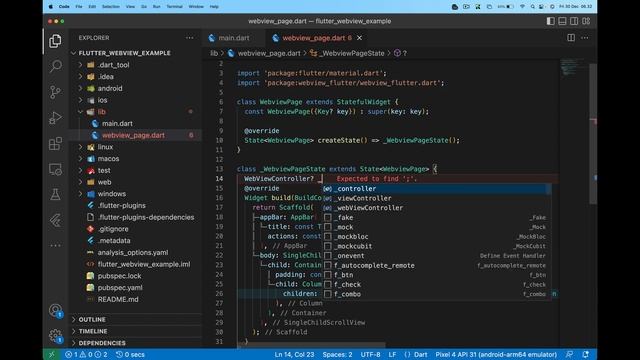Viewport: 640px width, 360px height.
Task: Open the Run and Debug view
Action: pyautogui.click(x=56, y=118)
